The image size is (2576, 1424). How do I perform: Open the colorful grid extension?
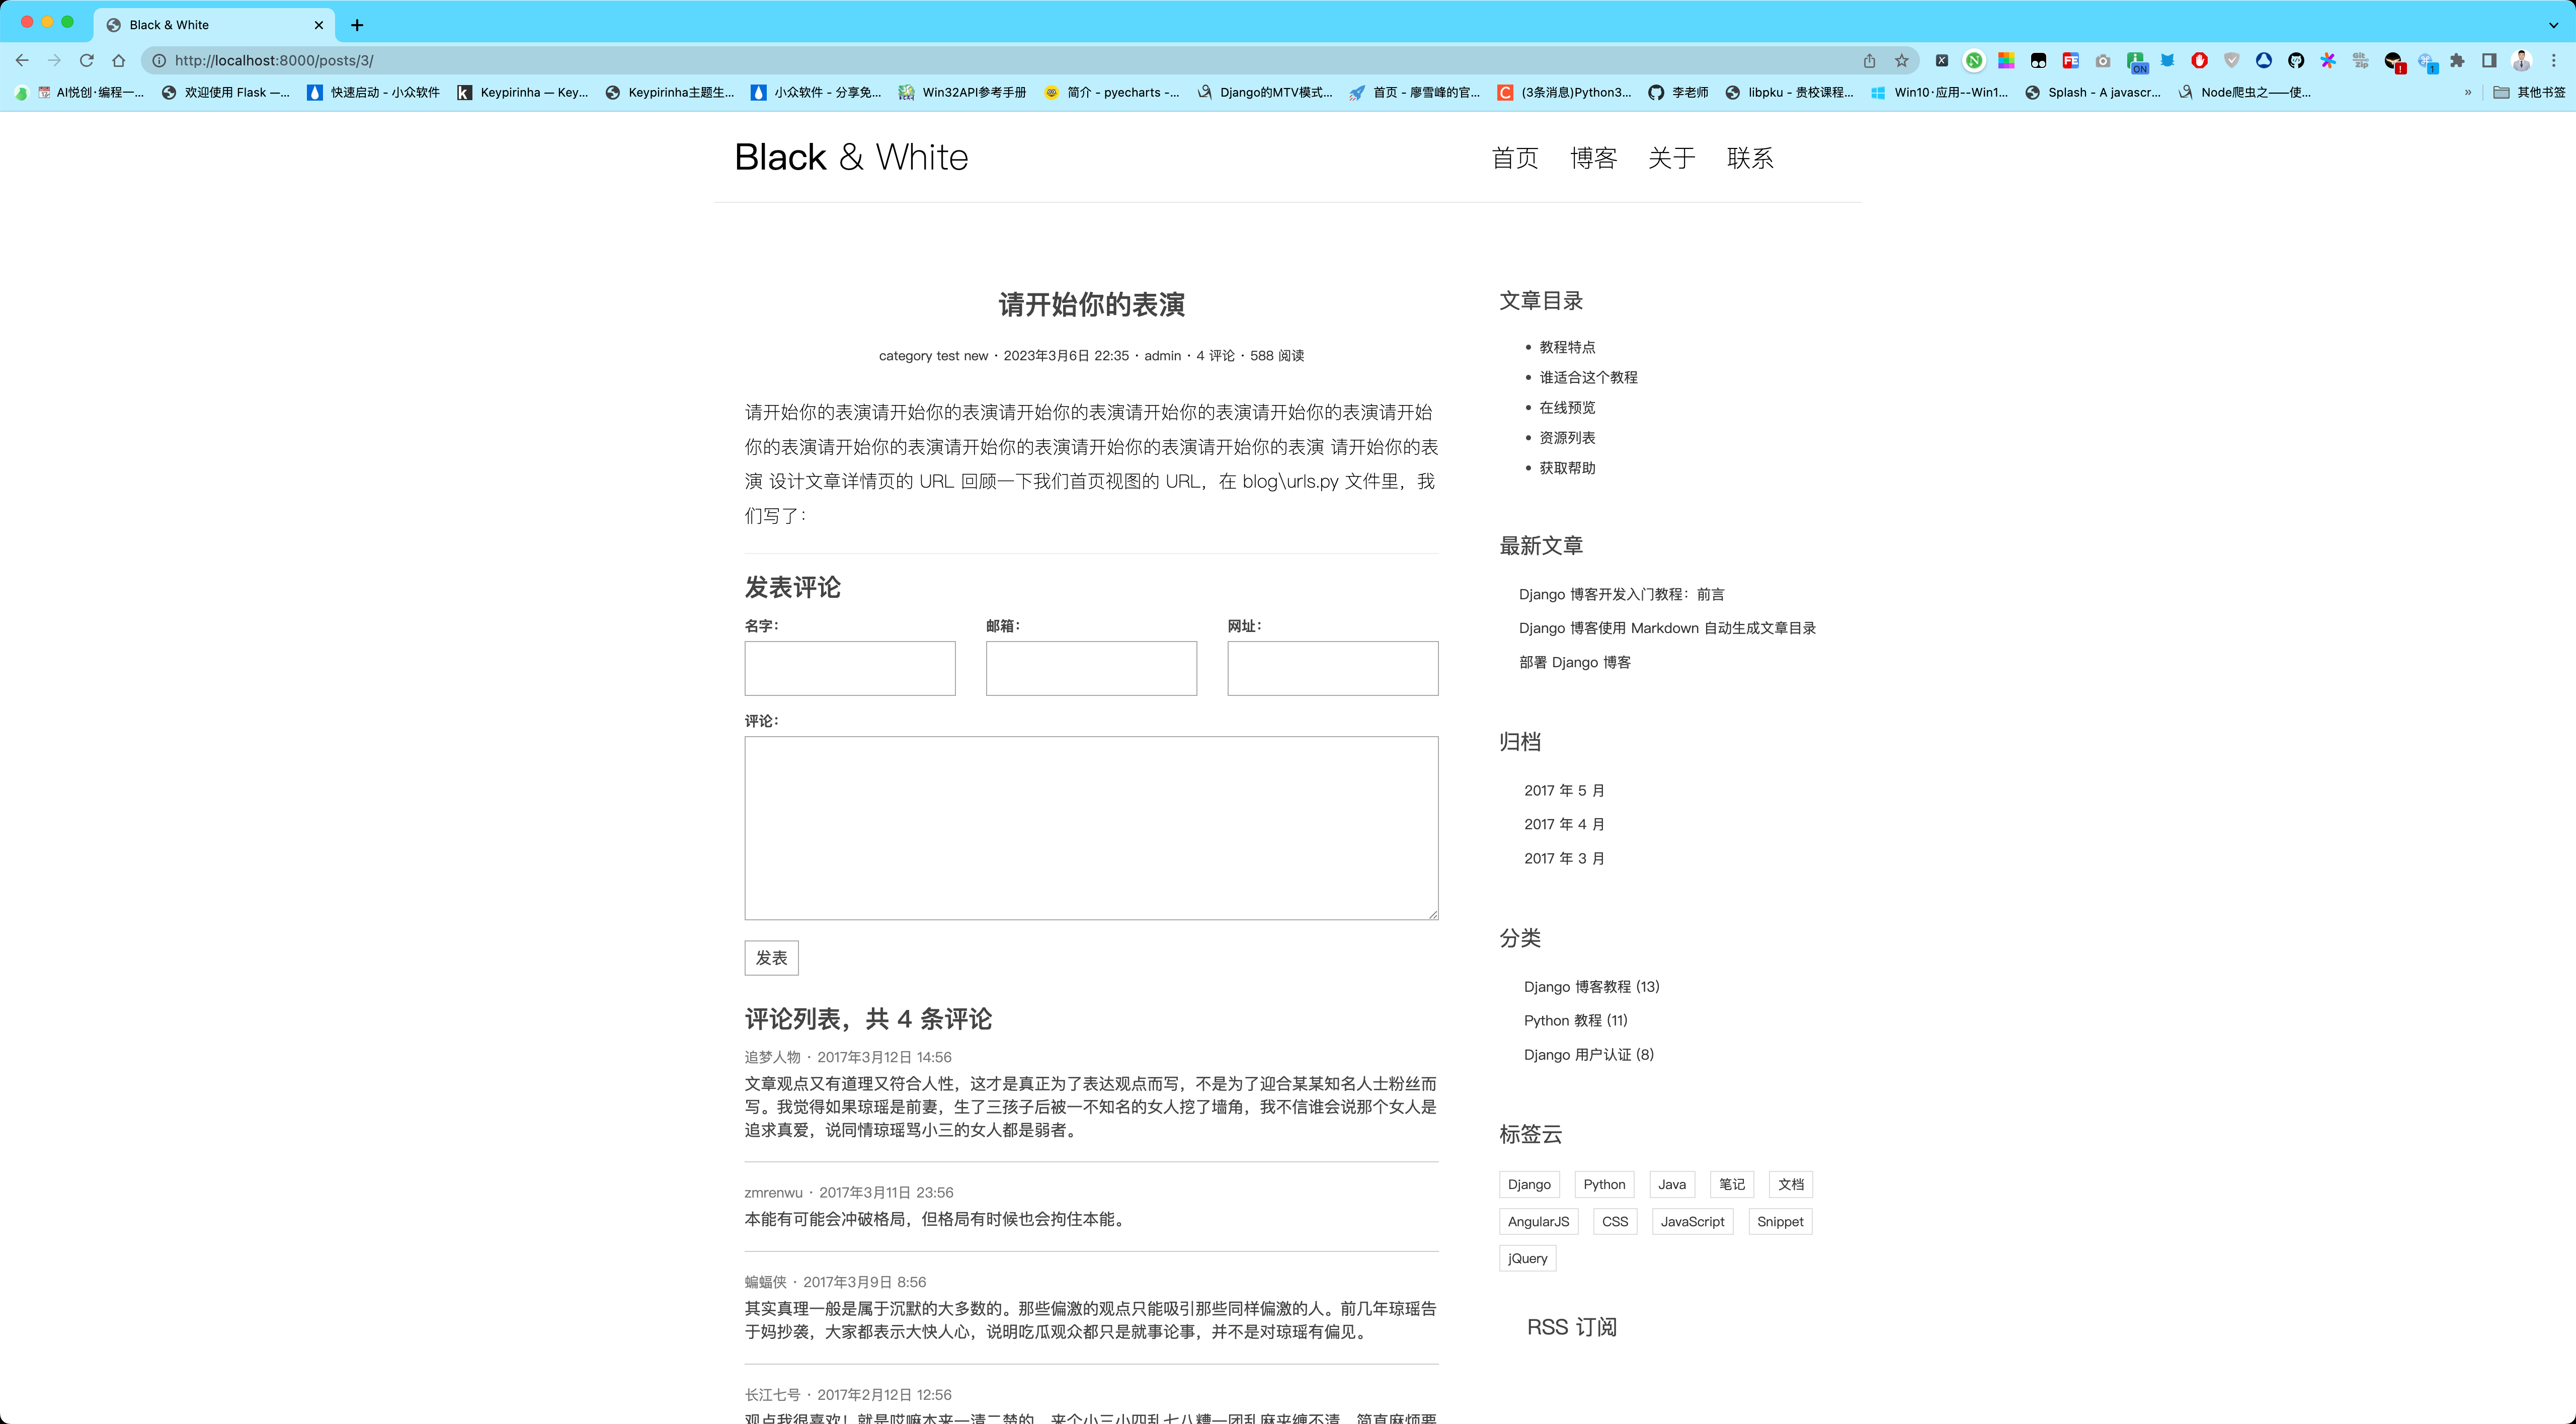[x=2006, y=61]
